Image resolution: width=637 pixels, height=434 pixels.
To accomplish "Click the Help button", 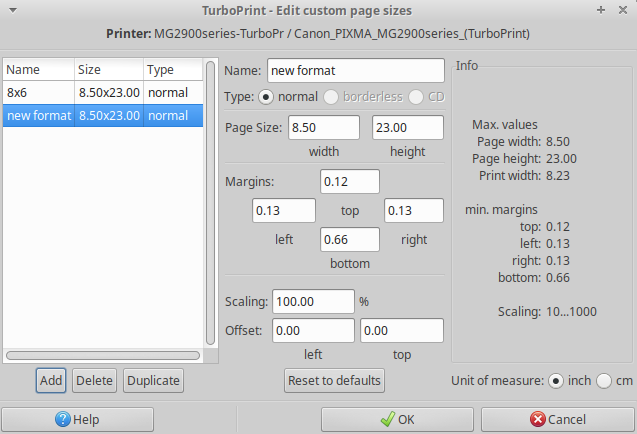I will point(78,419).
